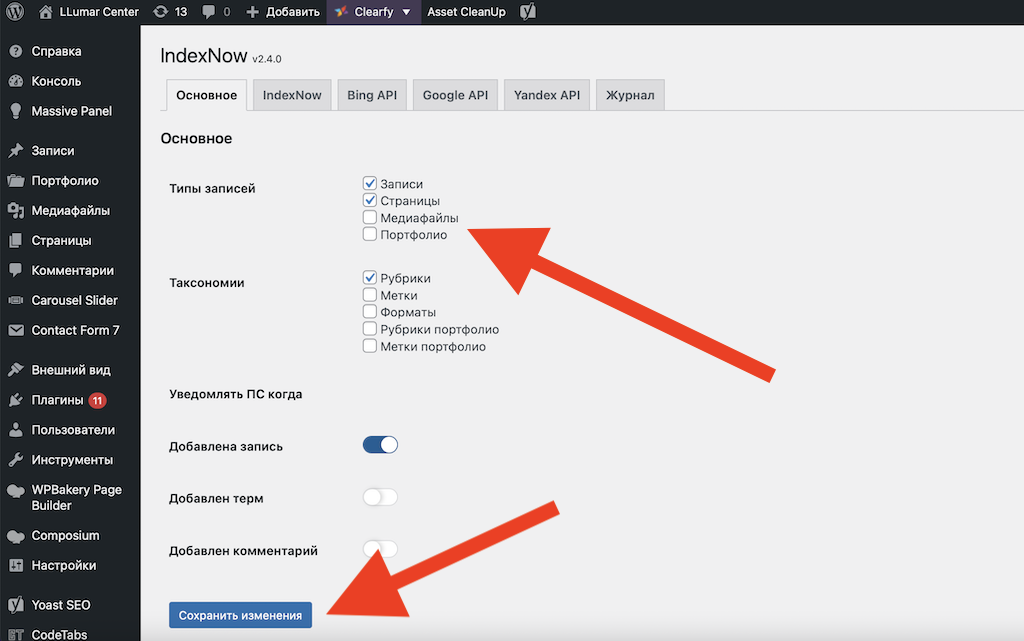Open the Yandex API tab
The image size is (1024, 641).
(547, 95)
